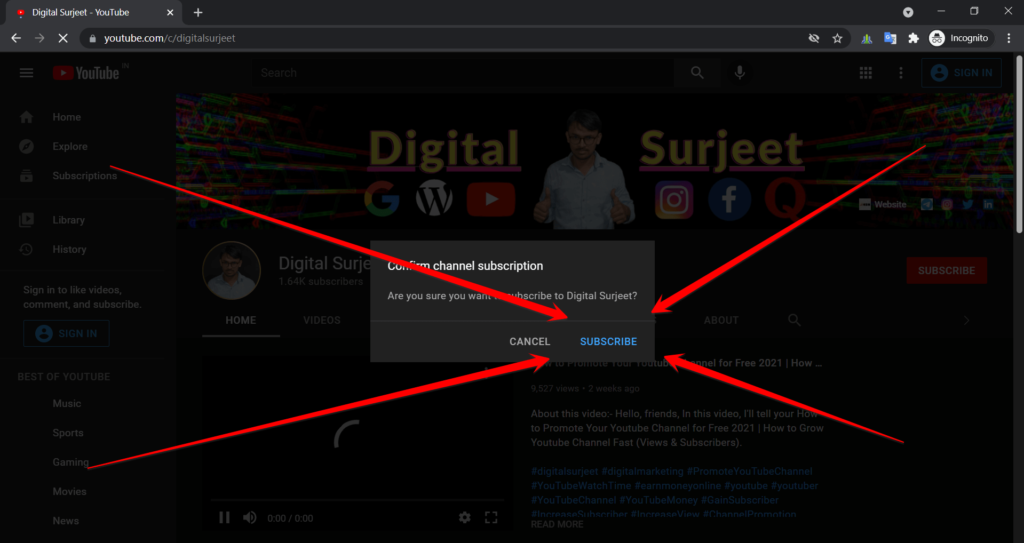Bookmark this page with the star icon
The width and height of the screenshot is (1024, 543).
click(837, 39)
